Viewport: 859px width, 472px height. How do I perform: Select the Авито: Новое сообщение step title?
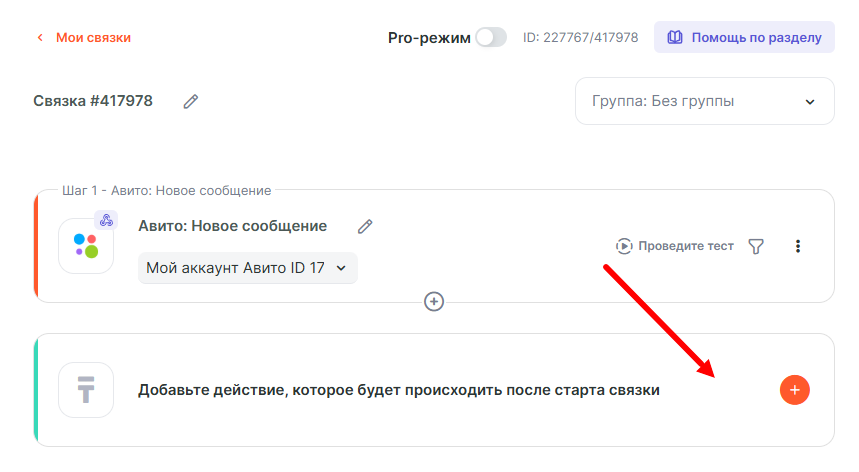click(232, 226)
